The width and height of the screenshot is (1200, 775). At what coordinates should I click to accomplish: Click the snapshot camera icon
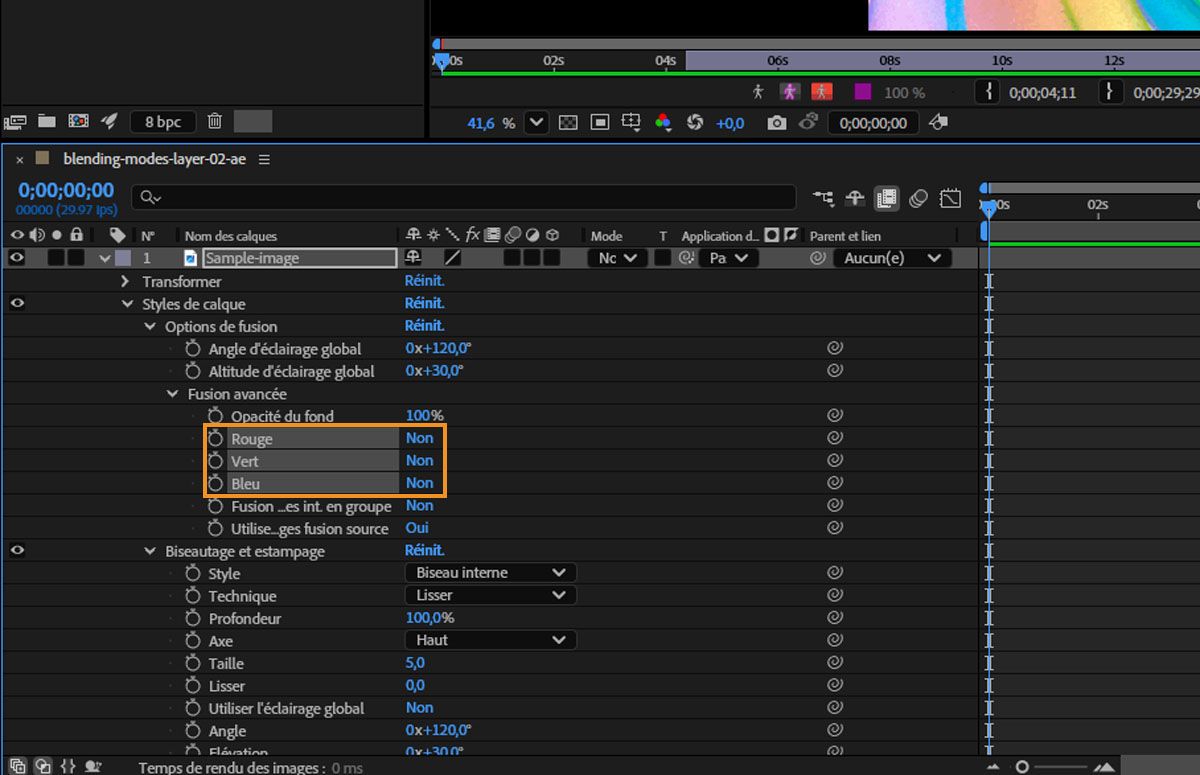(776, 123)
